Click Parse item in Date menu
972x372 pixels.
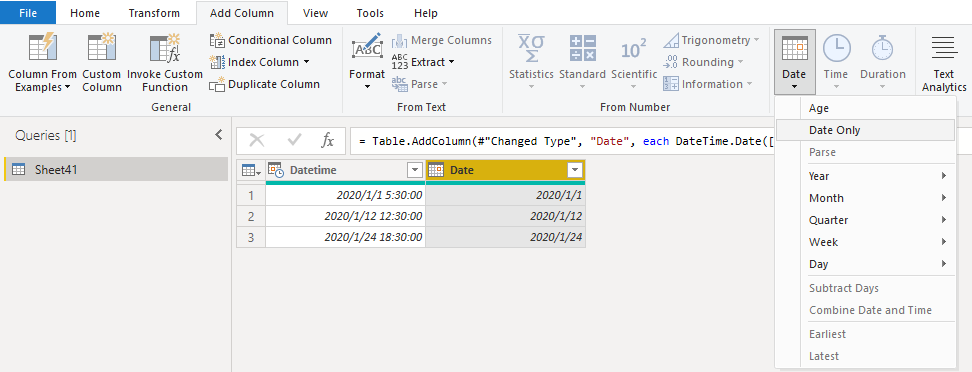pos(865,152)
